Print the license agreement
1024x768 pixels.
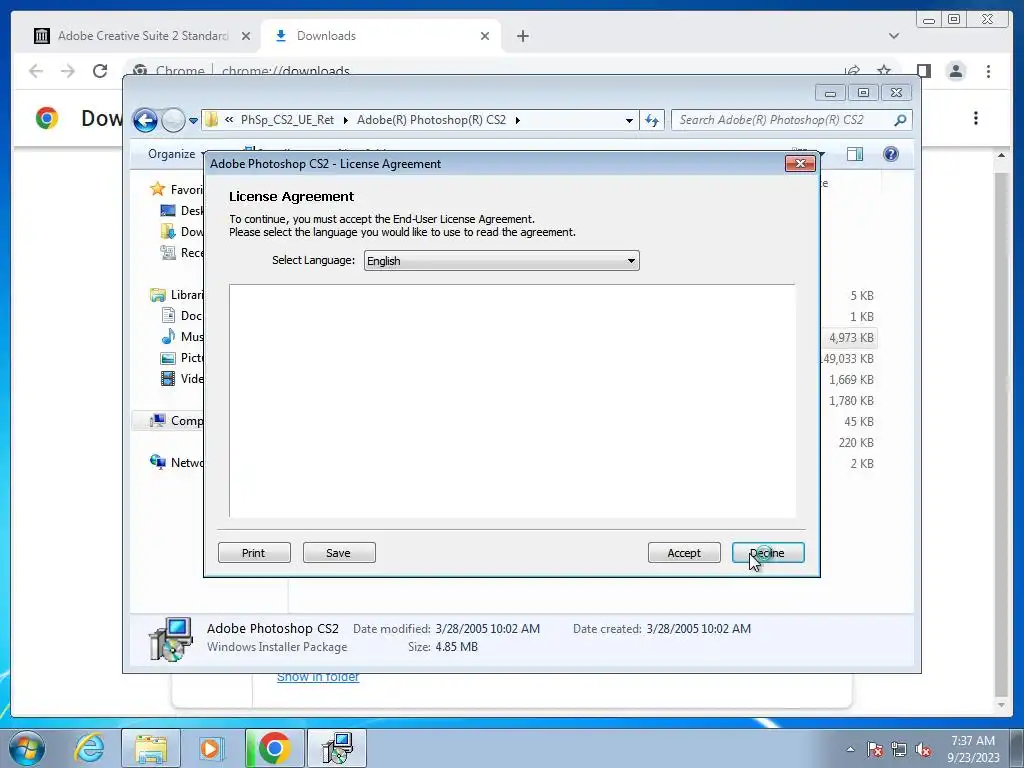click(x=253, y=552)
